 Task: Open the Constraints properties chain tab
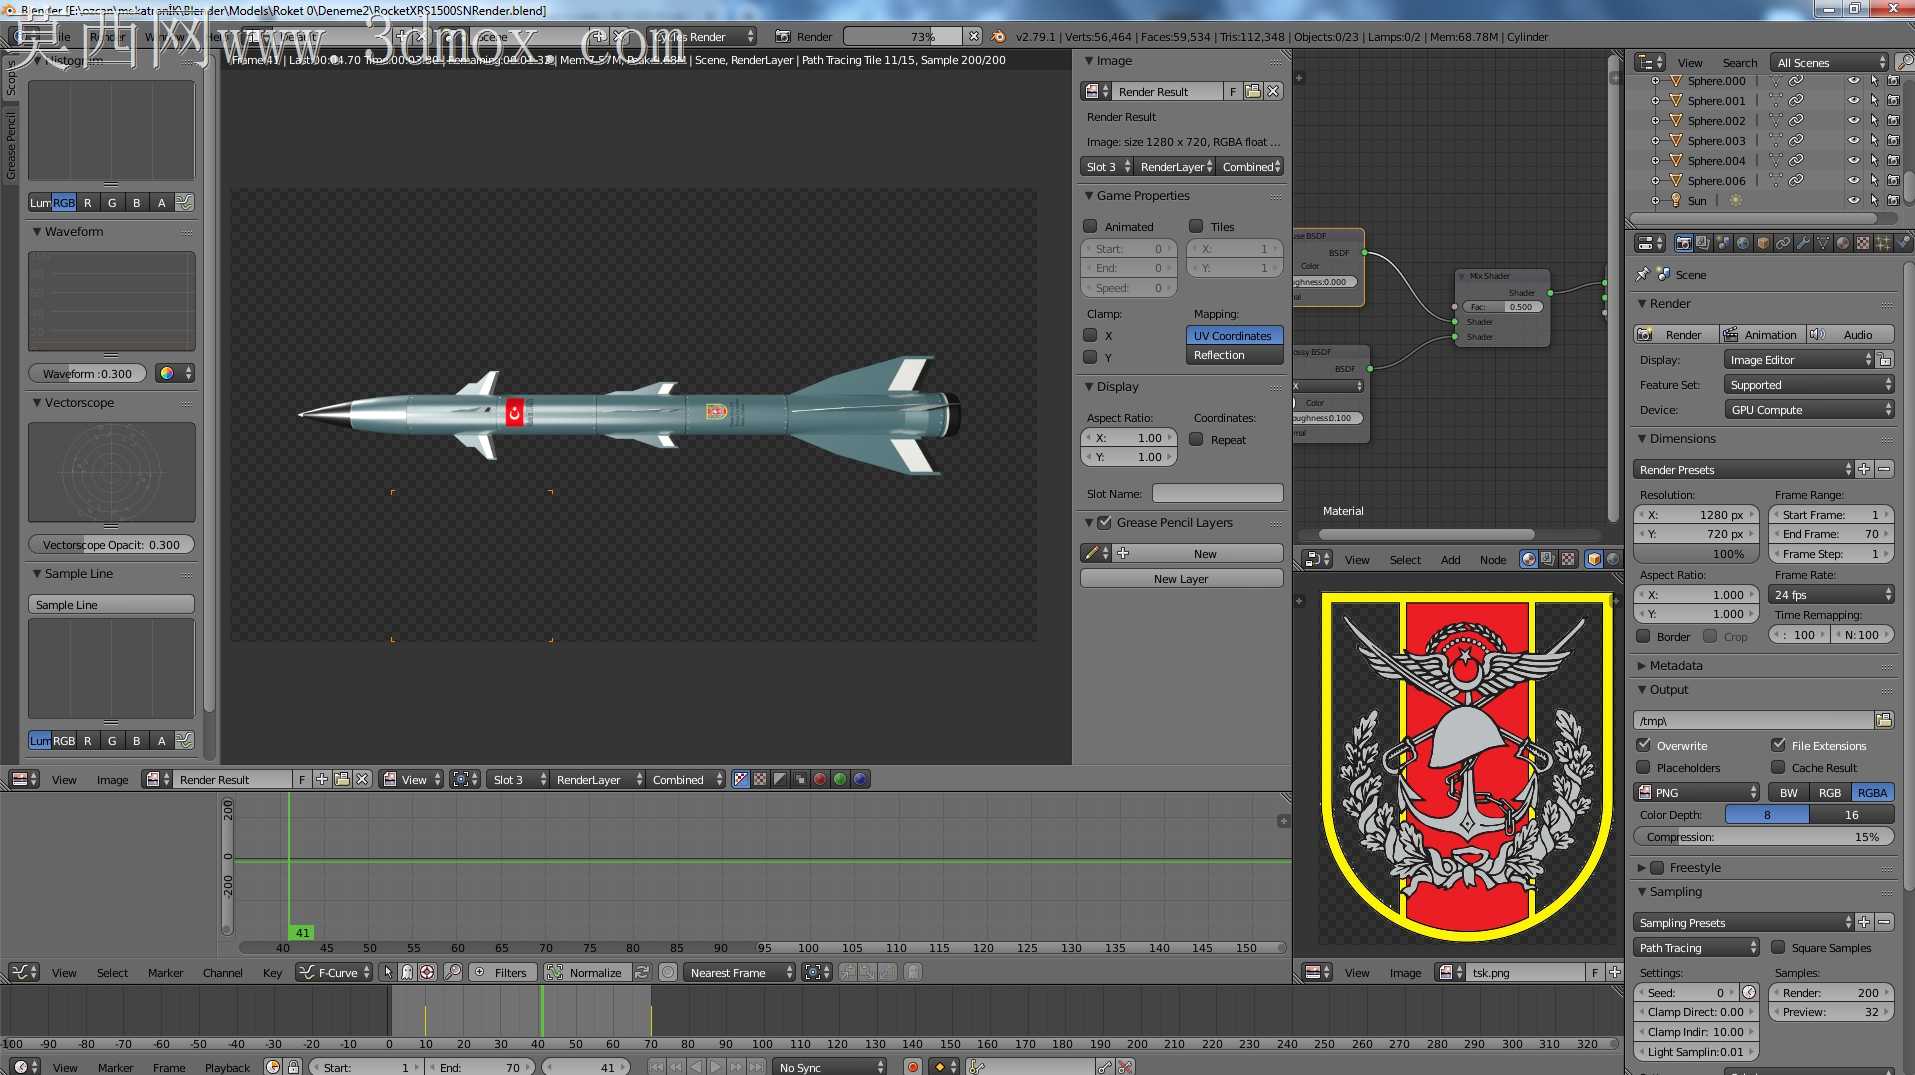pos(1783,243)
